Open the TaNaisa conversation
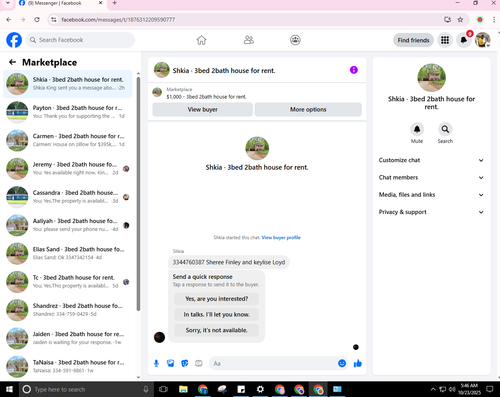 (x=68, y=366)
